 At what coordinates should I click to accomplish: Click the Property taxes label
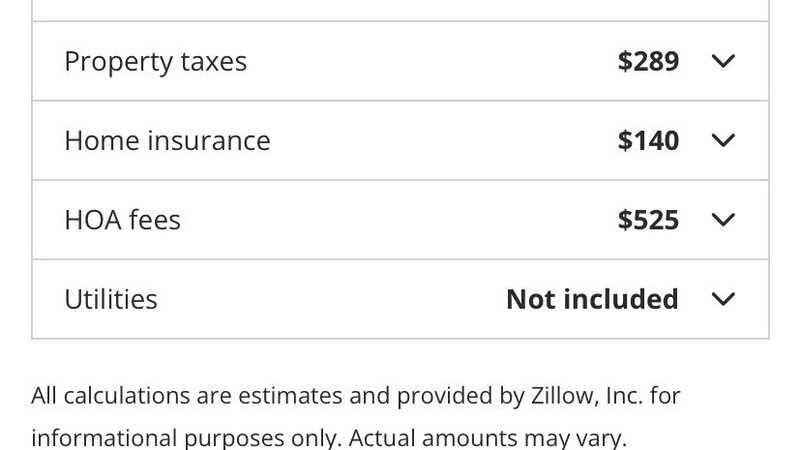pos(155,61)
